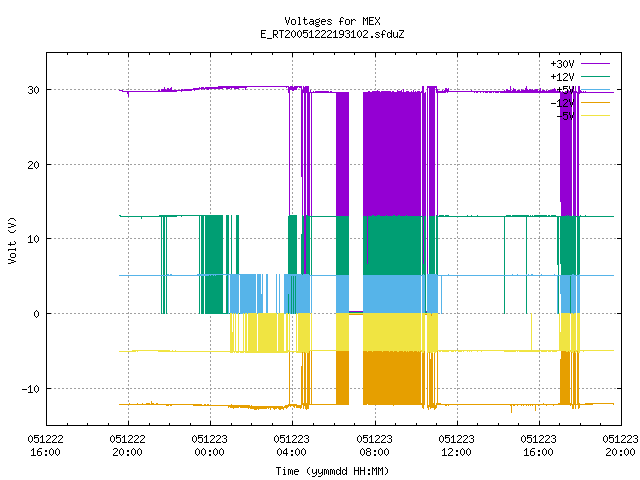Click the +12V legend label
640x480 pixels.
pyautogui.click(x=562, y=77)
